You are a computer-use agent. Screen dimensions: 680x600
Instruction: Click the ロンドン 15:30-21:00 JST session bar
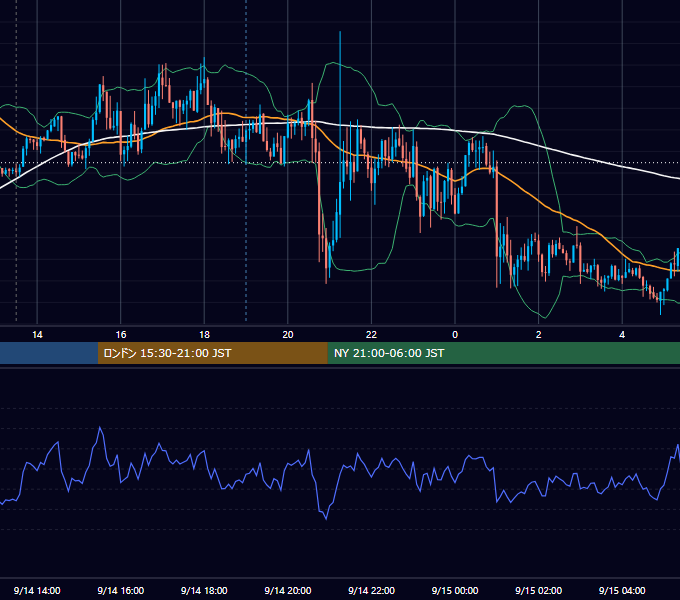212,353
